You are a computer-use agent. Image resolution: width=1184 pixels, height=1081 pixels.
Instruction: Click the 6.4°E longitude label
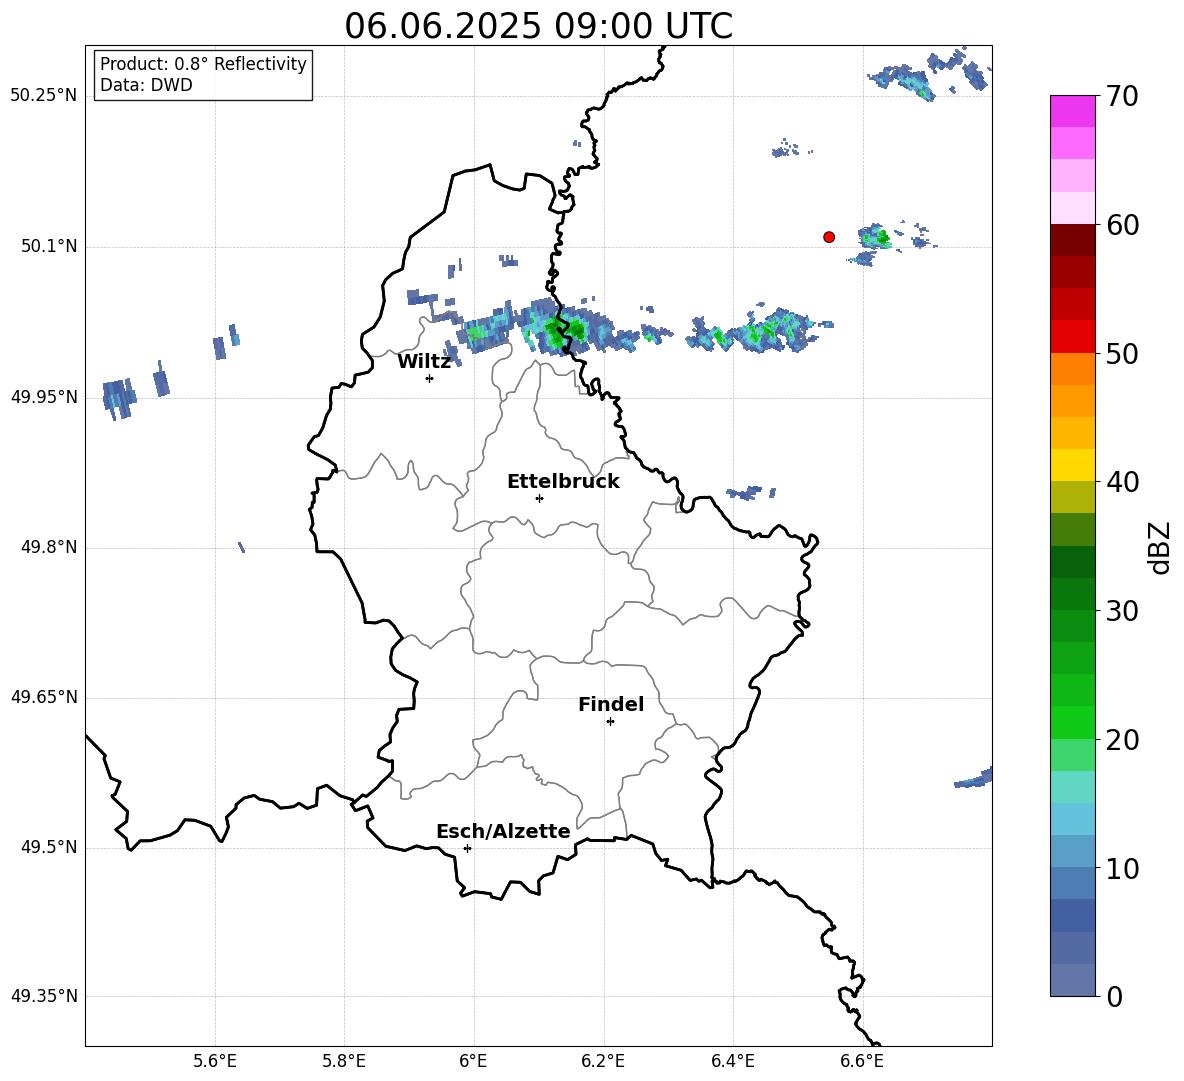pos(732,1061)
